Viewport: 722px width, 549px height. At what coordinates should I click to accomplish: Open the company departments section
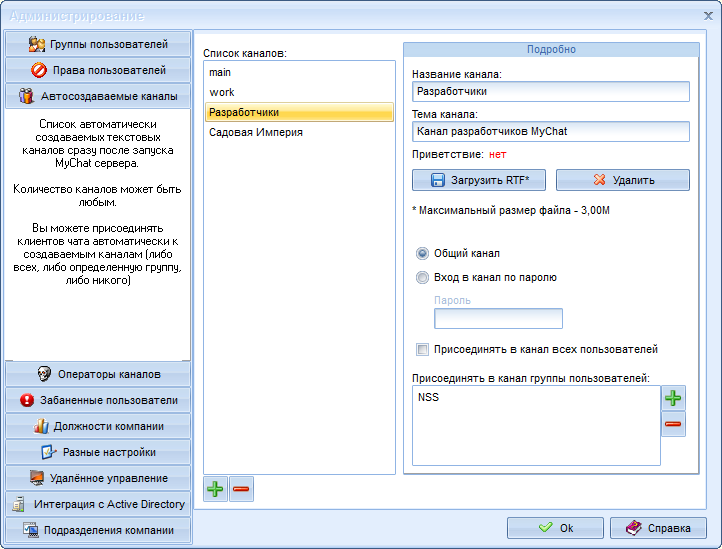tap(98, 530)
